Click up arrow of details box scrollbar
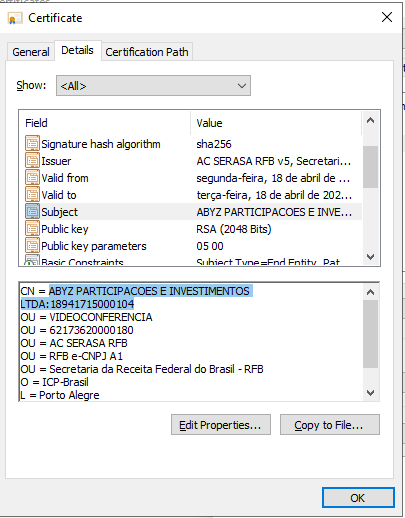Viewport: 405px width, 518px height. pos(370,292)
